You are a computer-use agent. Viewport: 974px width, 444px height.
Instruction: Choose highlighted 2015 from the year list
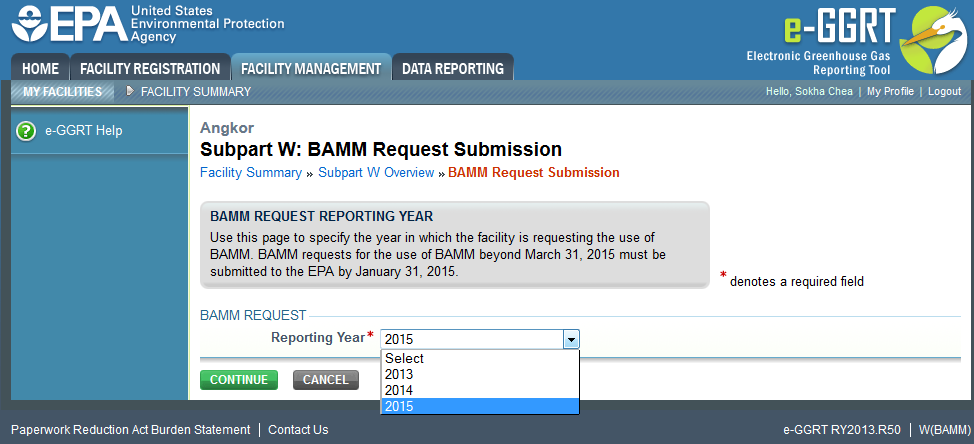[480, 407]
